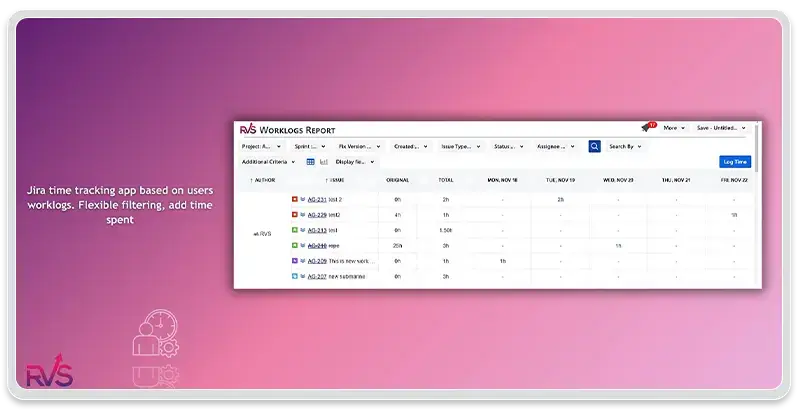Click the issue type icon for AG-207
Screen dimensions: 800x411
click(294, 276)
